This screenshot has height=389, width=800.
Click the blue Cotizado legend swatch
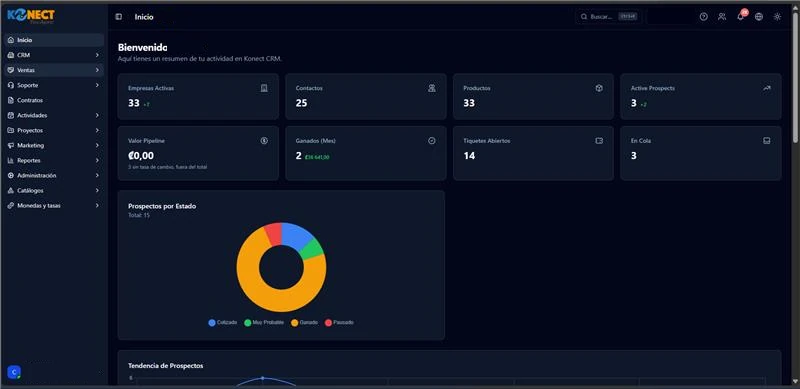tap(212, 323)
